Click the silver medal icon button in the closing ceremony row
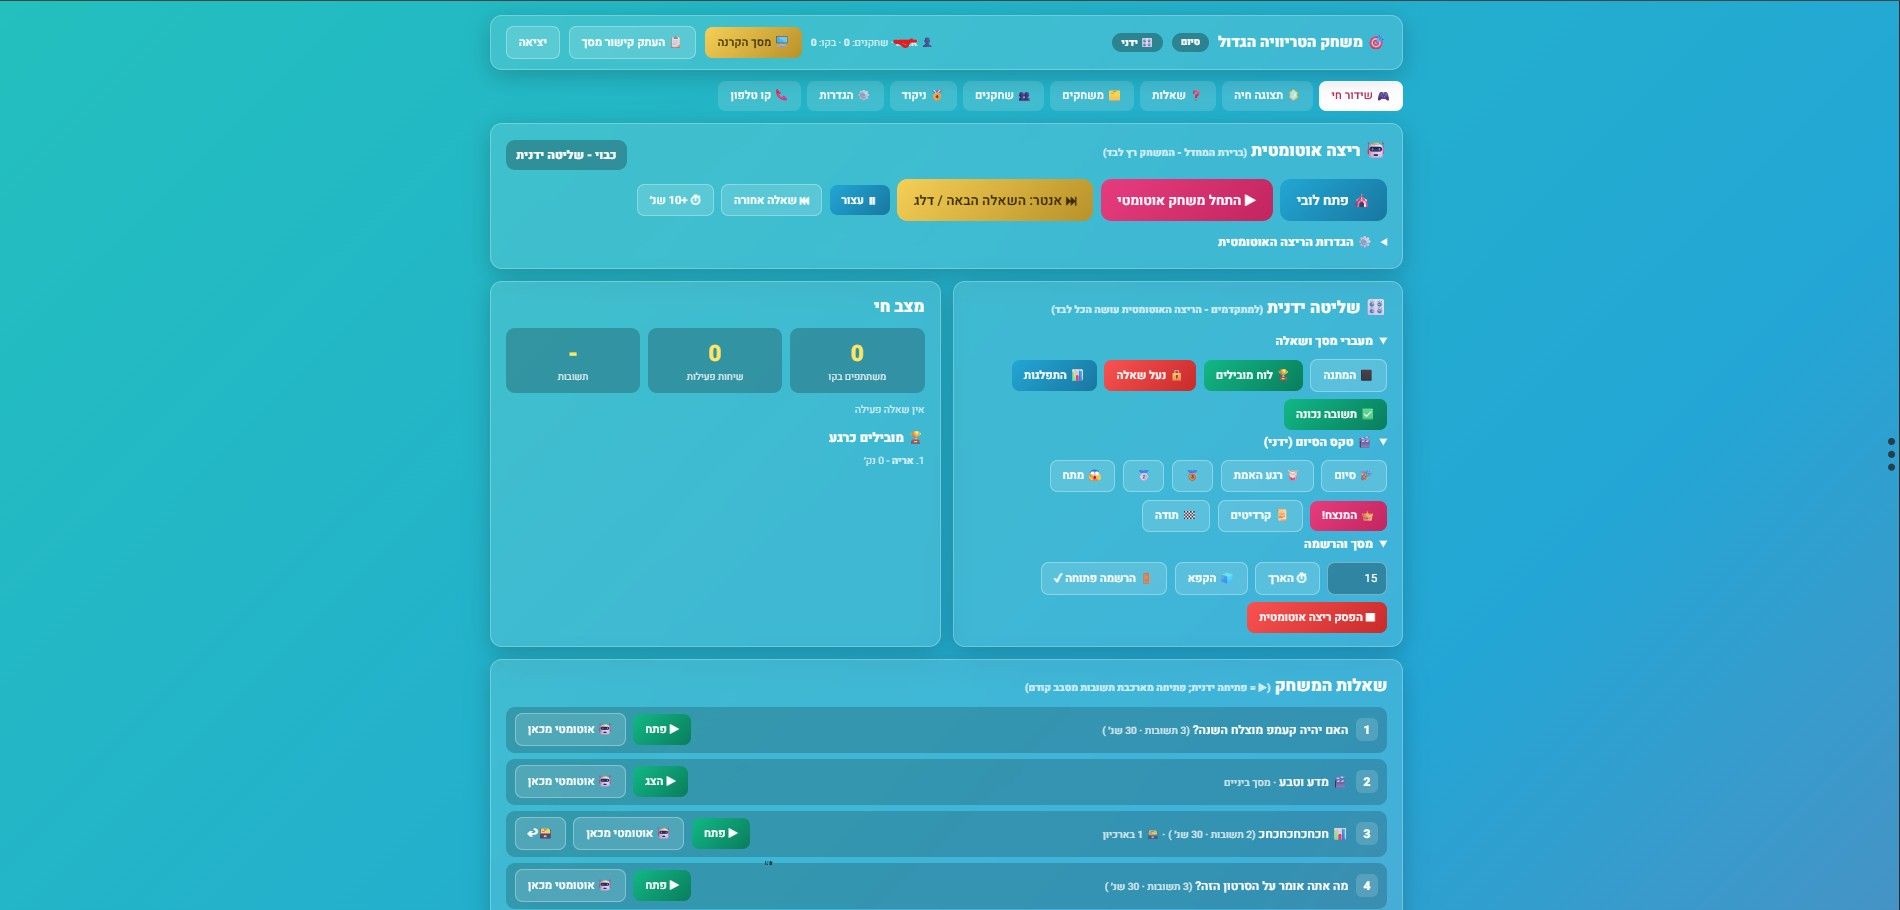 (1143, 476)
